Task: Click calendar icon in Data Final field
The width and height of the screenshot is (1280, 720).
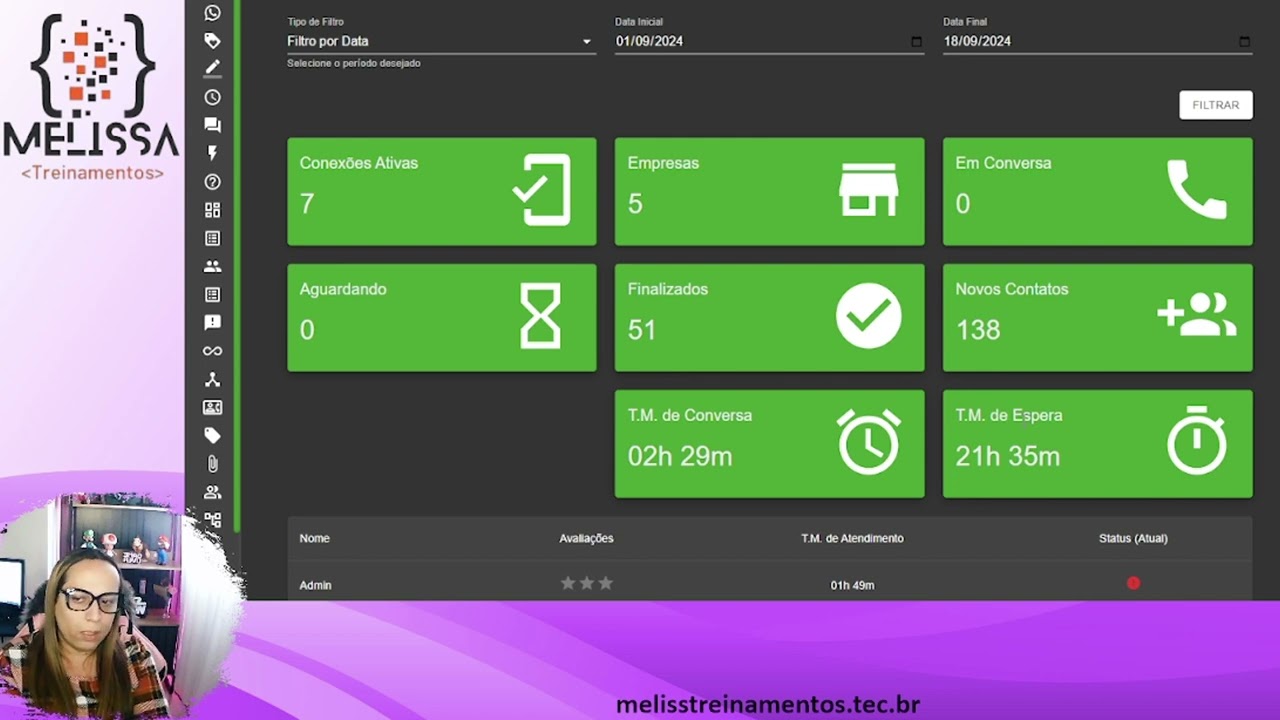Action: 1244,41
